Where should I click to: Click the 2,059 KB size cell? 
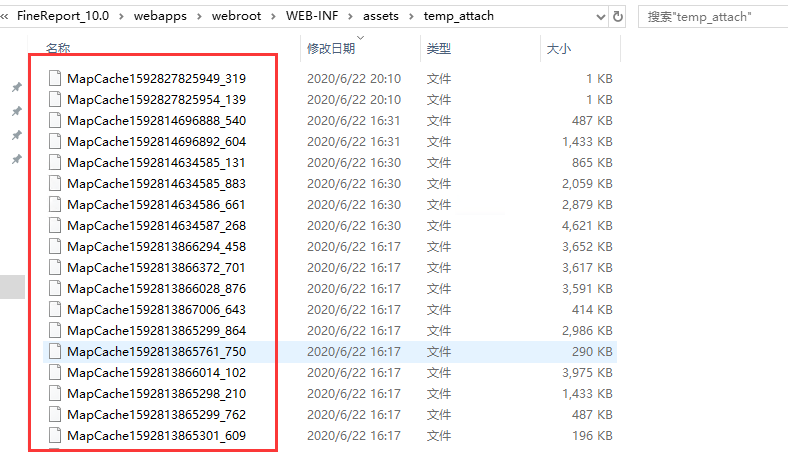coord(587,183)
